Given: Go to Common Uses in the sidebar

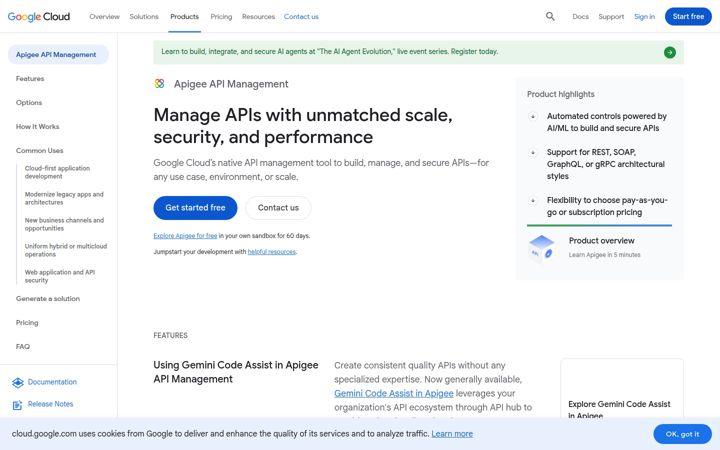Looking at the screenshot, I should 39,151.
